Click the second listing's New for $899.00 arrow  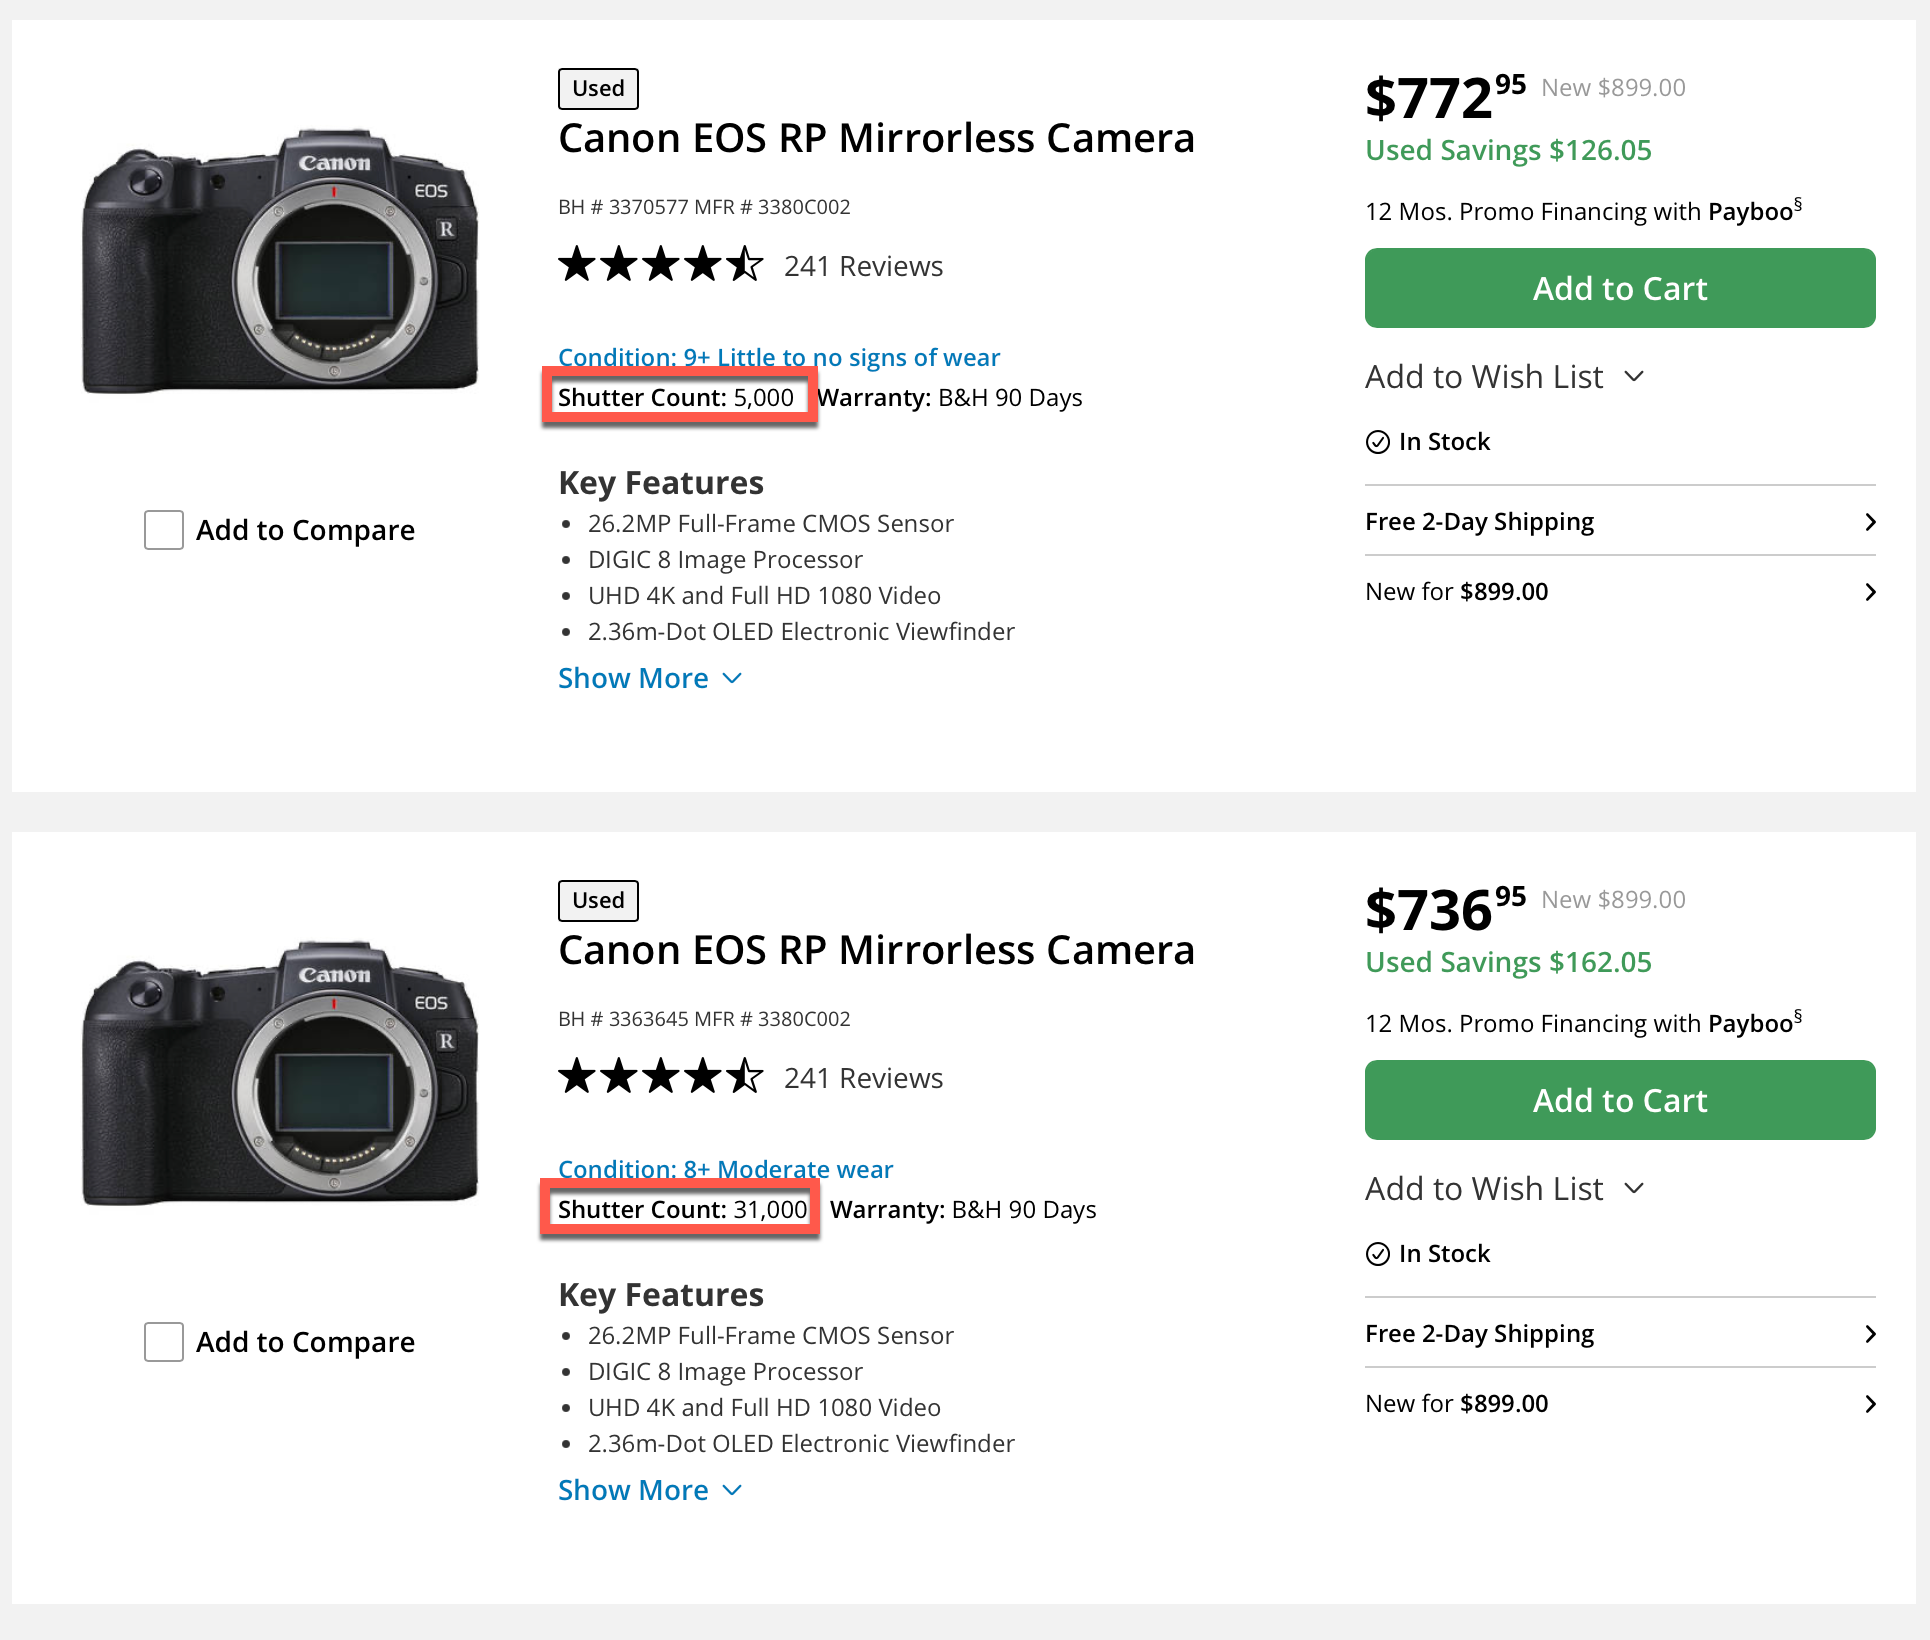pyautogui.click(x=1869, y=1404)
